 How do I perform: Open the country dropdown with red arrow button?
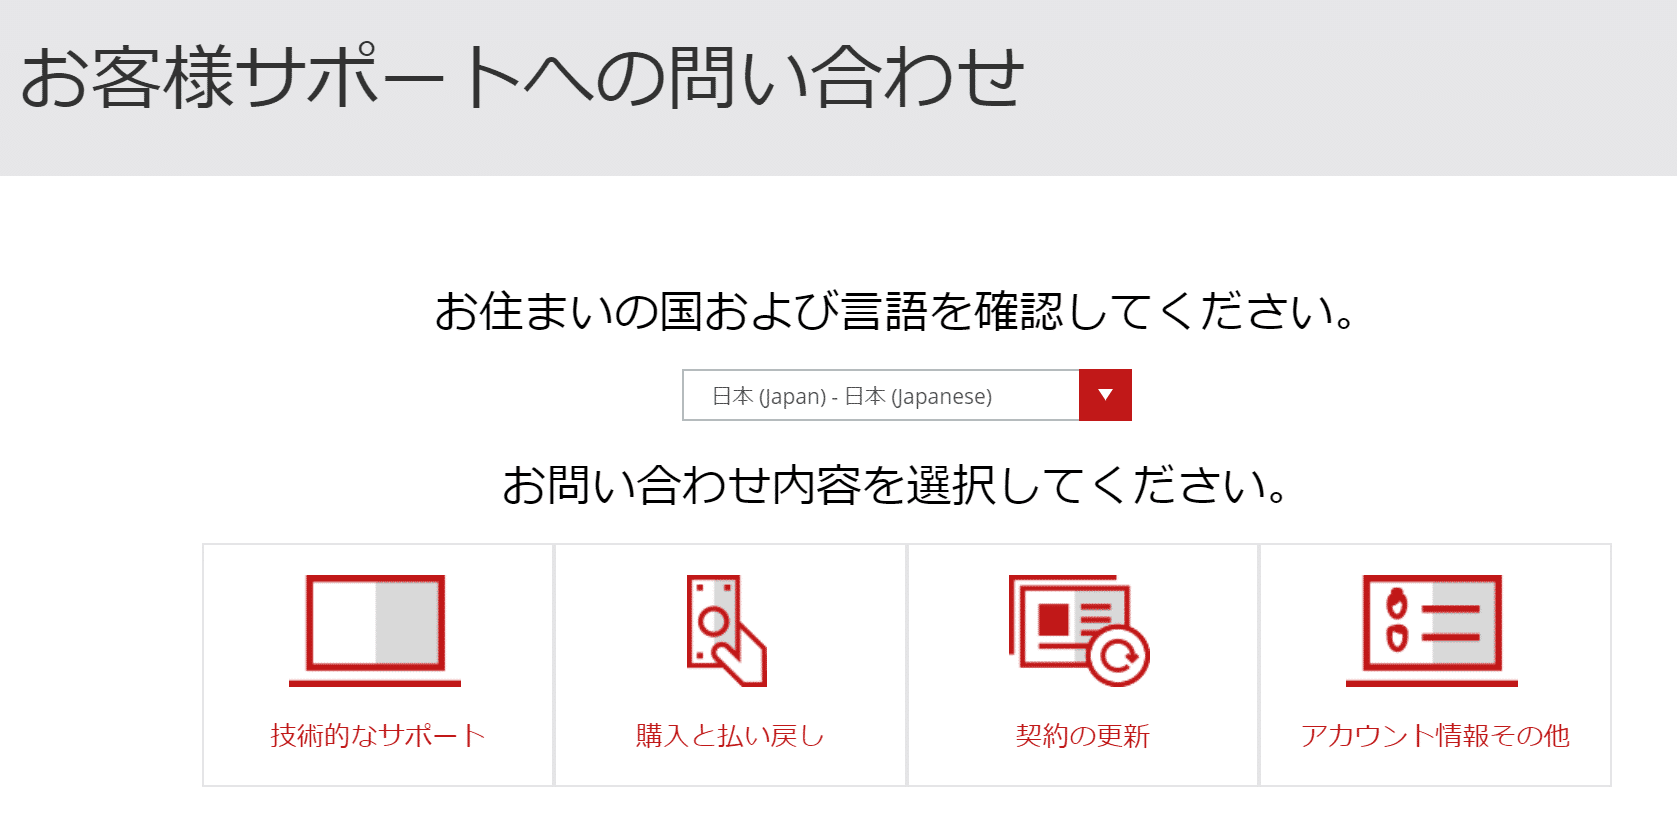(x=1105, y=395)
